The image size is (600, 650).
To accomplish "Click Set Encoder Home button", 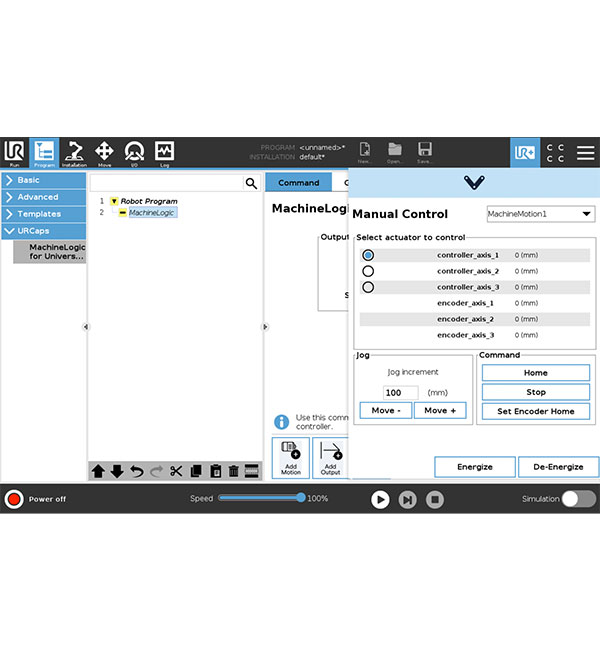I will coord(536,411).
